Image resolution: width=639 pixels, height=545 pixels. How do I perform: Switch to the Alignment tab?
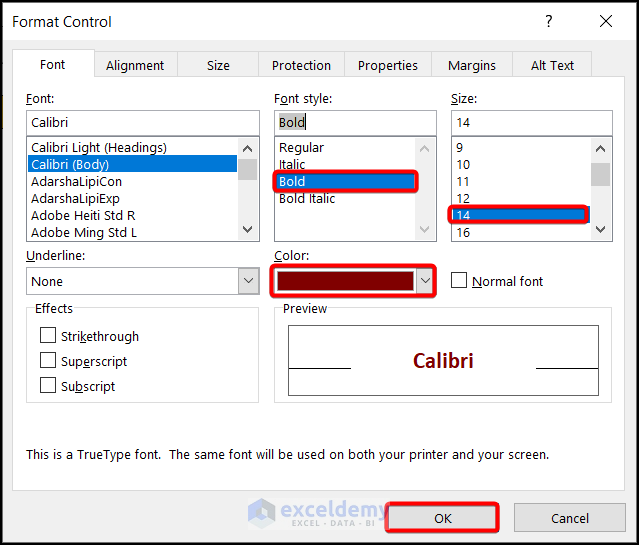click(x=135, y=65)
